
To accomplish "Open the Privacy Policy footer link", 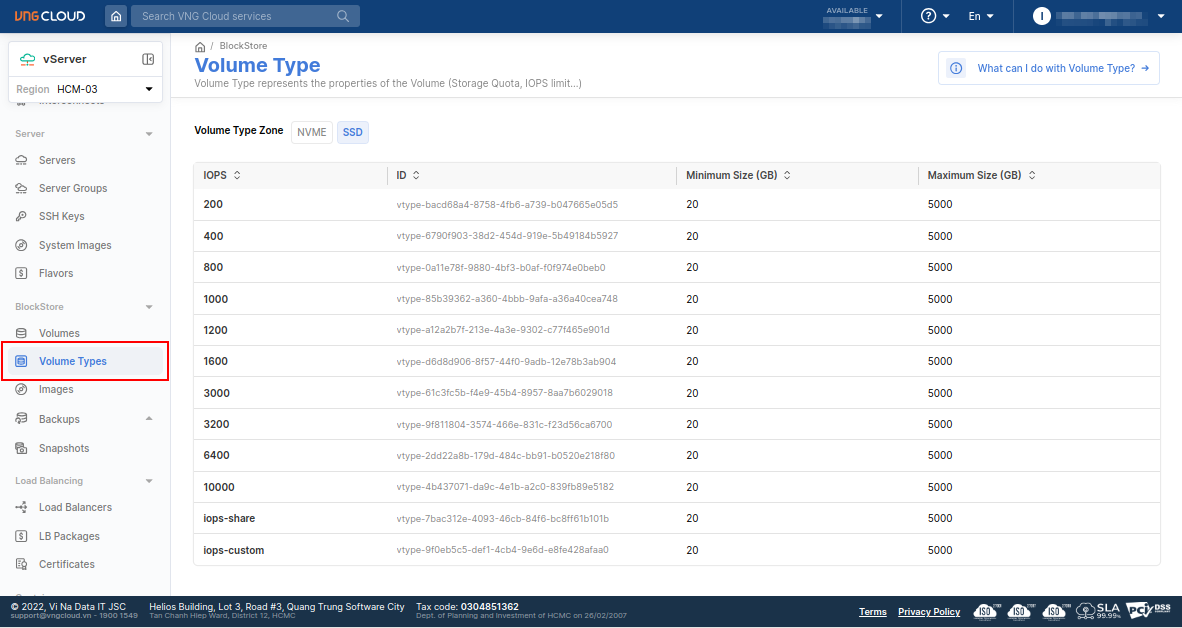I will tap(928, 612).
